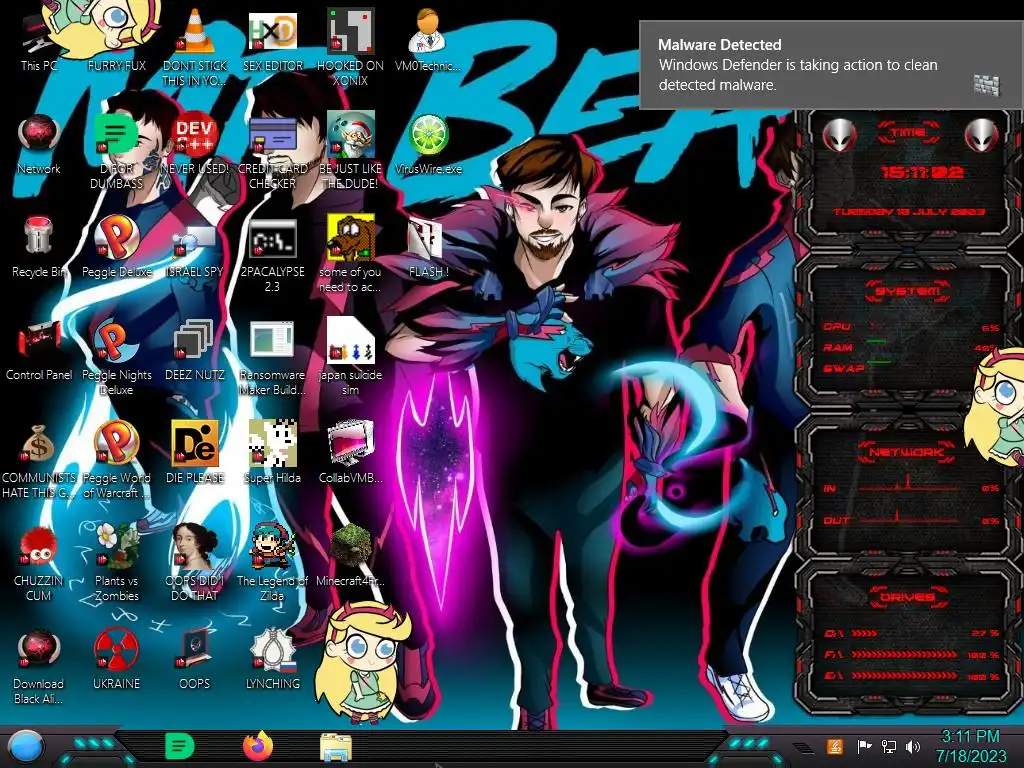Screen dimensions: 1024x768
Task: Open the dog icon 'some of you need to ac...'
Action: [351, 255]
